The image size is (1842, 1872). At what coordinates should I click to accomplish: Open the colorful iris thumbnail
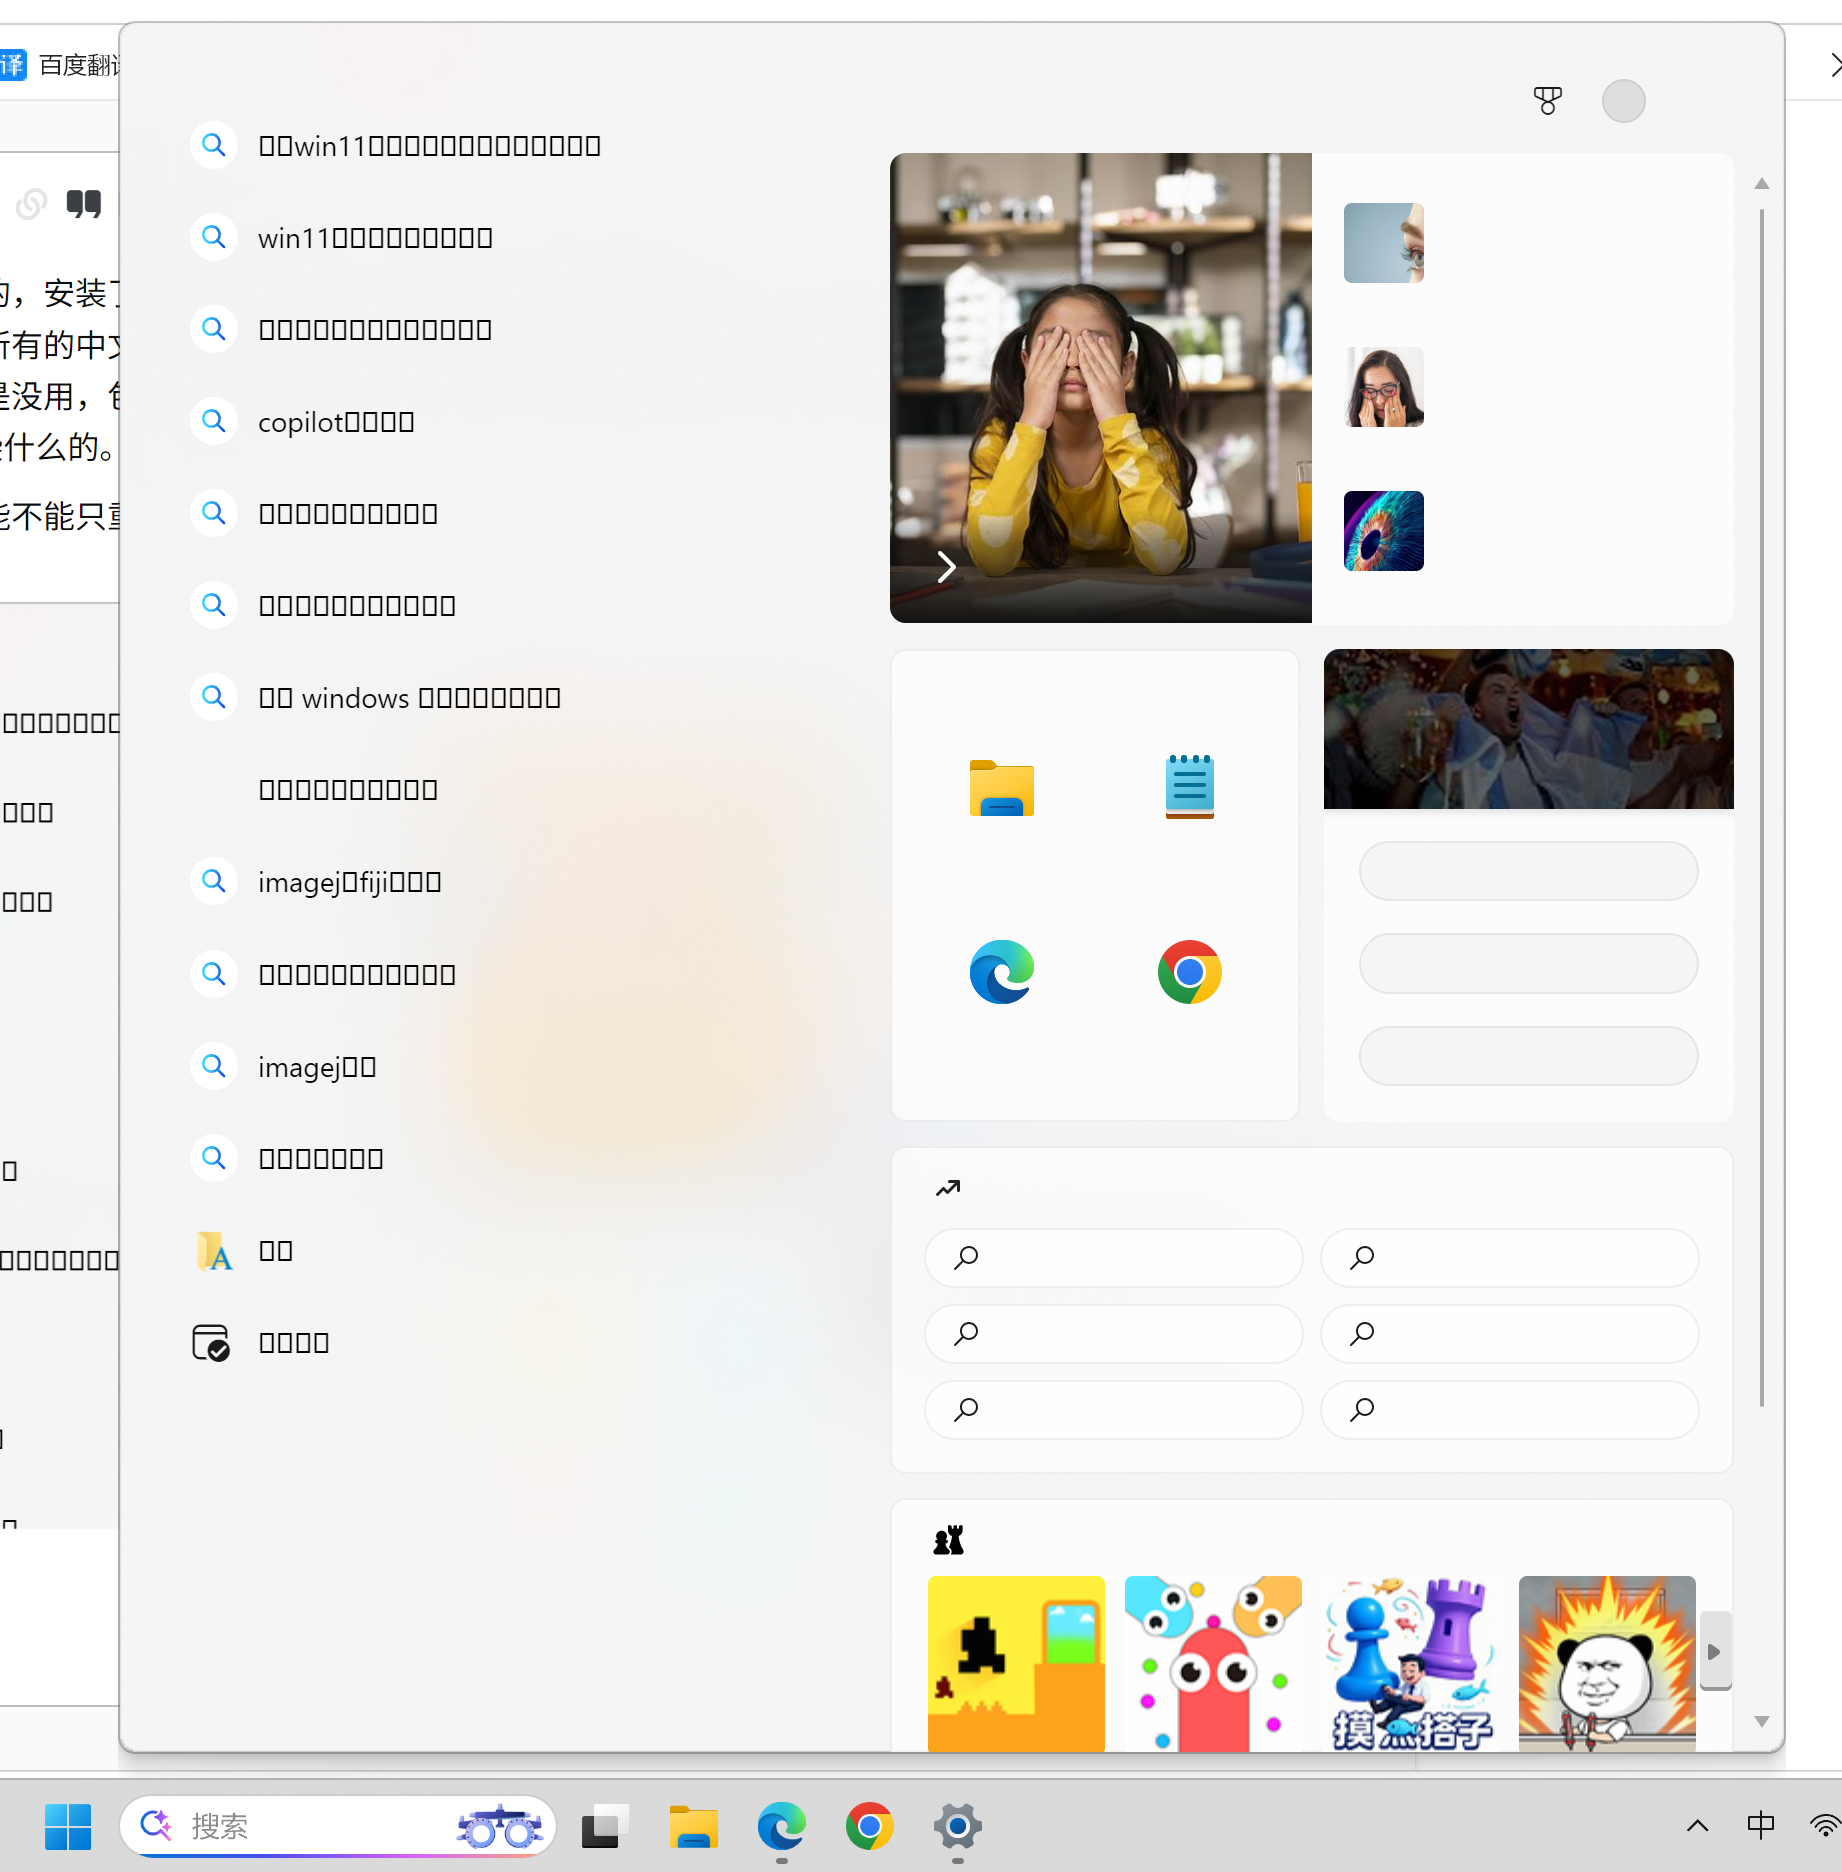point(1383,531)
